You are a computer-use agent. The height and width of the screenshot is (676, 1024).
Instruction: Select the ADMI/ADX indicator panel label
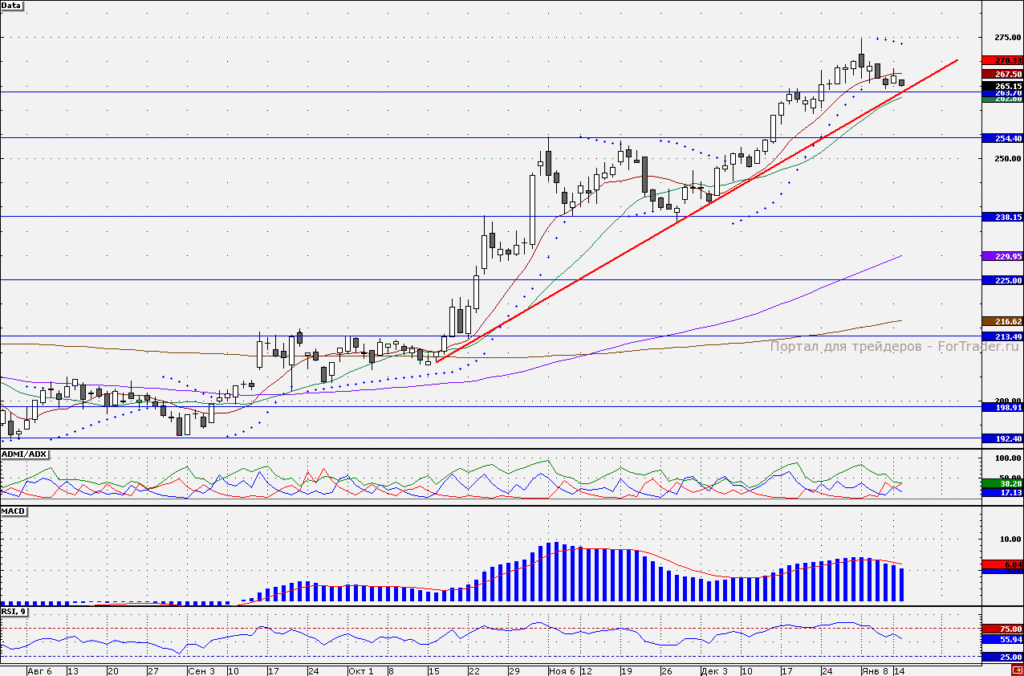25,454
